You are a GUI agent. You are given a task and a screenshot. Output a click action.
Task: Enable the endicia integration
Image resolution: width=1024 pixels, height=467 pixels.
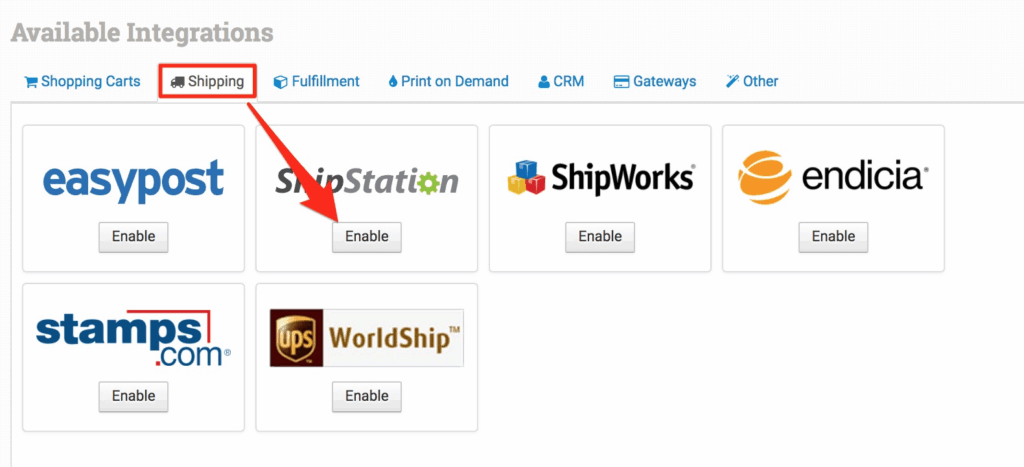click(833, 237)
